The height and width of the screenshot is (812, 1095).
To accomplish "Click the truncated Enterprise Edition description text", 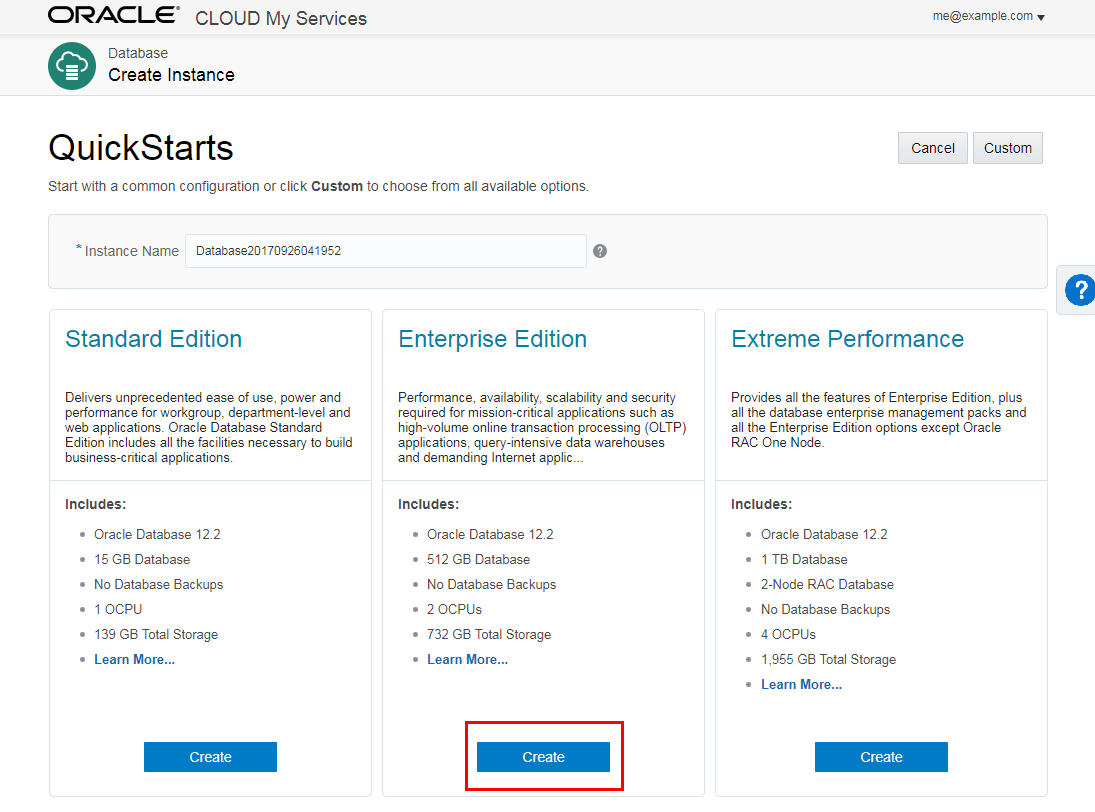I will pos(536,428).
